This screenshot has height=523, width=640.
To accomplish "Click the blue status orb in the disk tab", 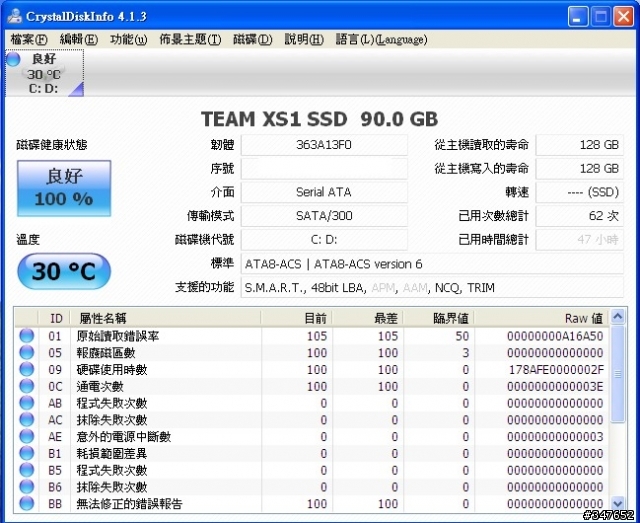I will [x=13, y=59].
